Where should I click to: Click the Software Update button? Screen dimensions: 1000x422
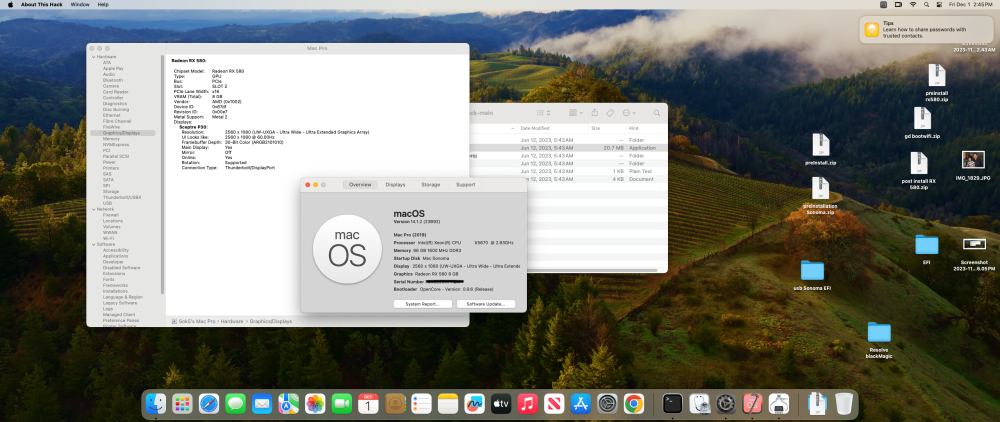(486, 304)
